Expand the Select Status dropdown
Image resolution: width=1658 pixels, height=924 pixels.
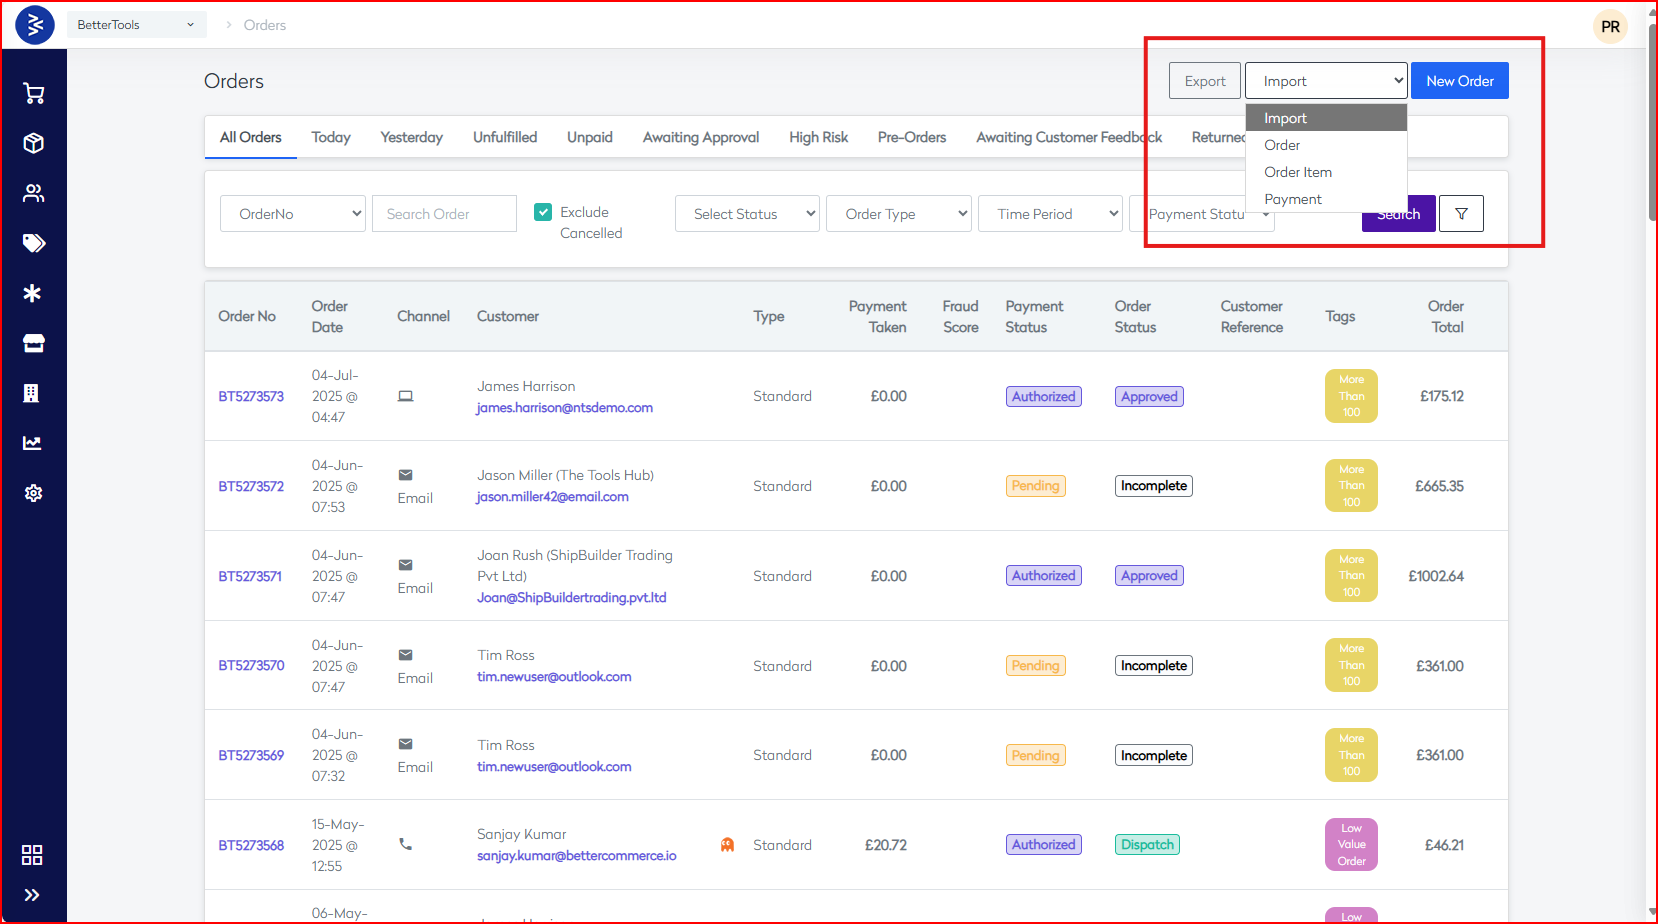pos(747,214)
